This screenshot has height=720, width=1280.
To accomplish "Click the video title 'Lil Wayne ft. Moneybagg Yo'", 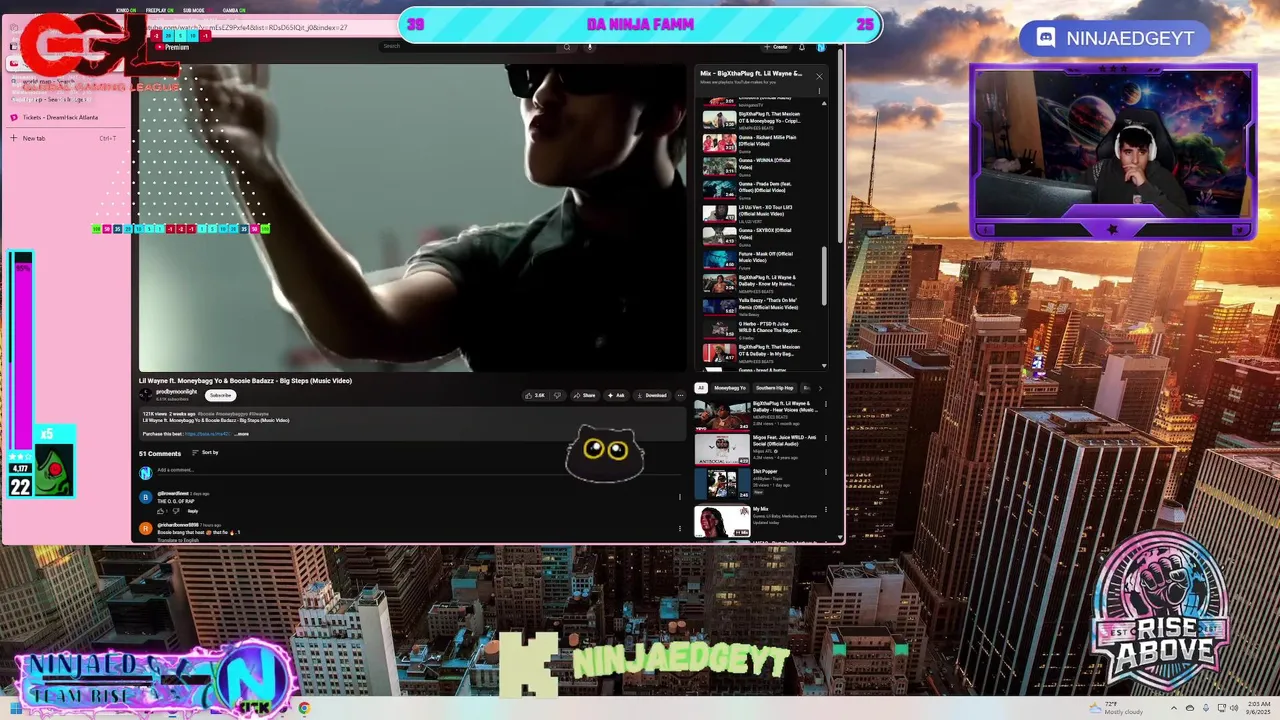I will pyautogui.click(x=245, y=381).
